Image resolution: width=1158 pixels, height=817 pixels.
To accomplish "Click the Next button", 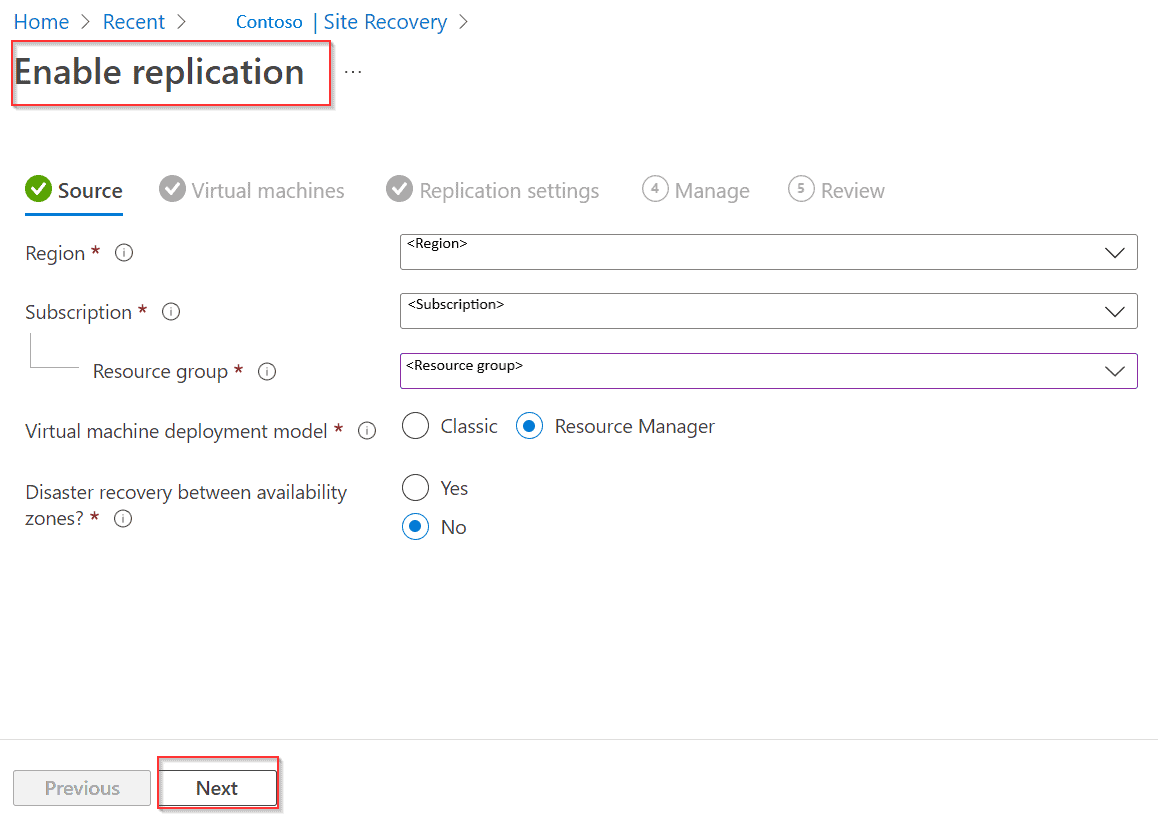I will 217,787.
